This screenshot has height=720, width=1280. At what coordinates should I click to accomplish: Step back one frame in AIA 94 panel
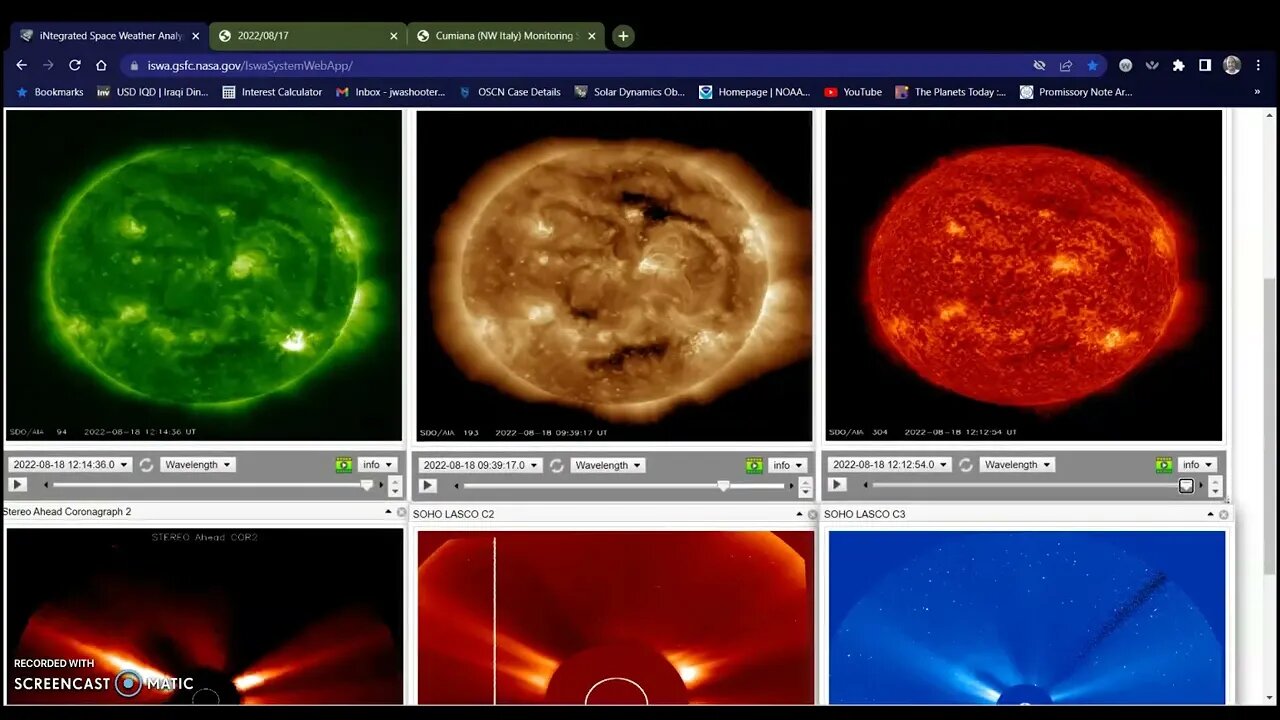(x=45, y=485)
